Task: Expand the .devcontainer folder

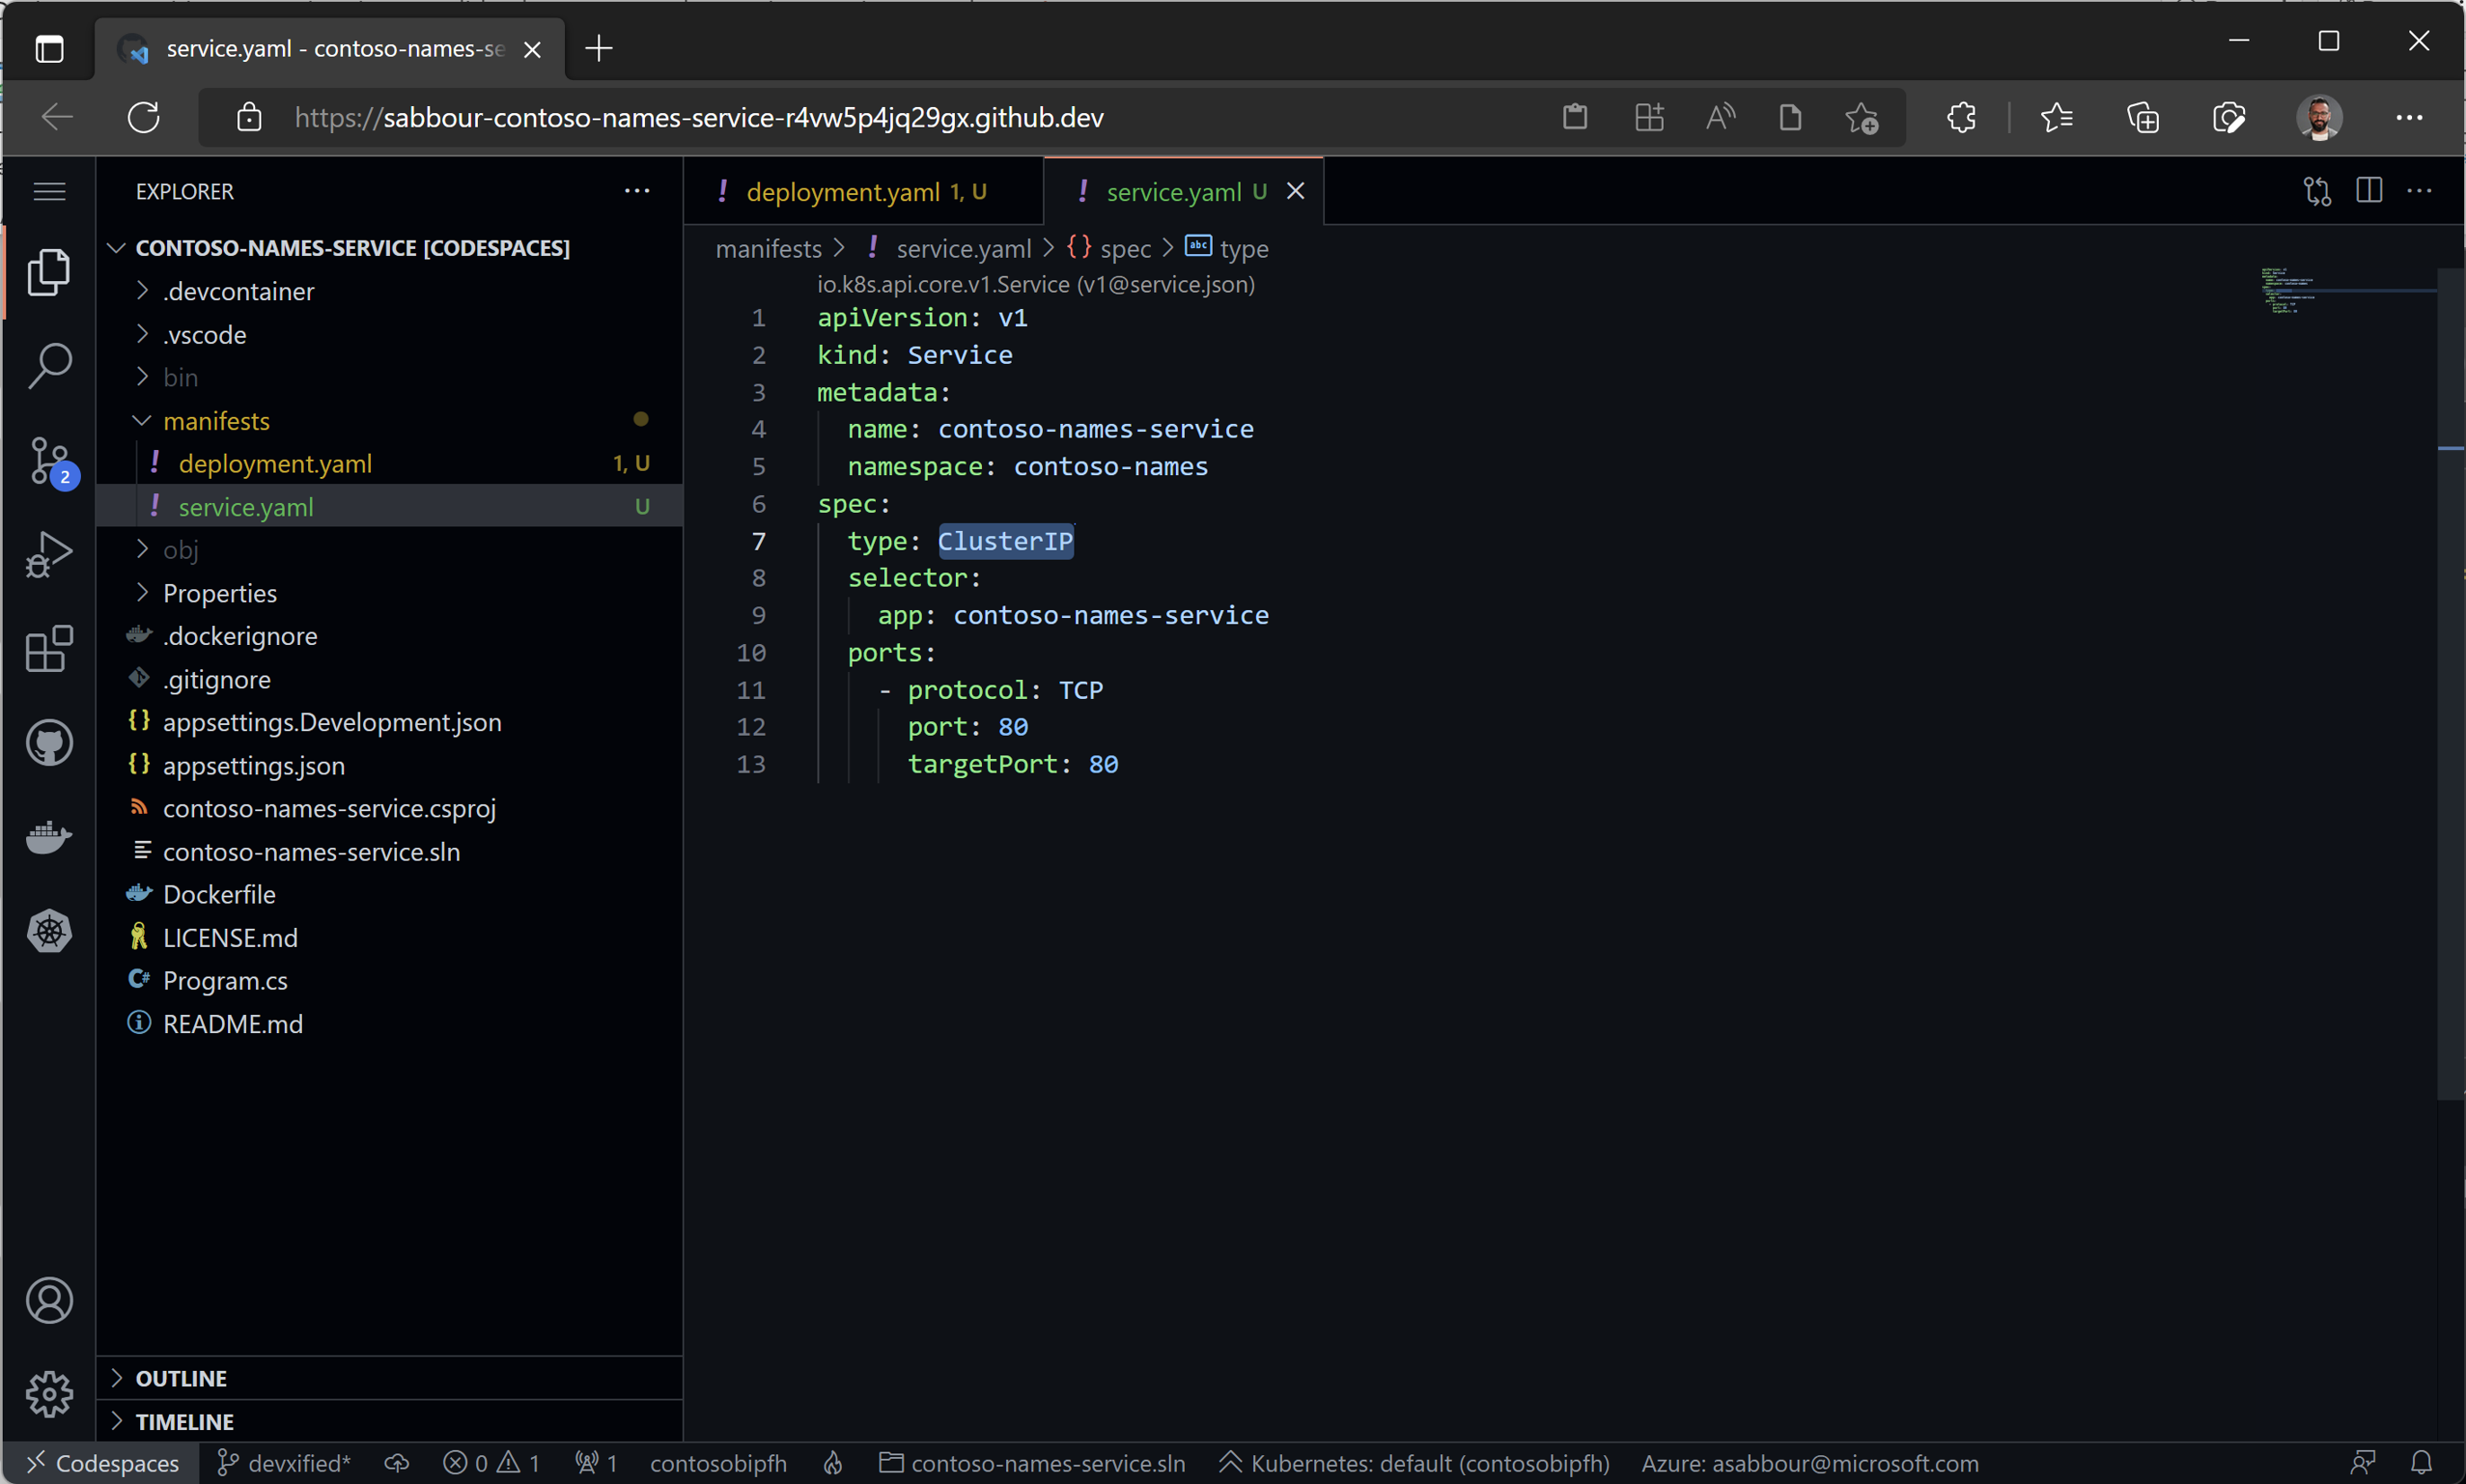Action: click(238, 291)
